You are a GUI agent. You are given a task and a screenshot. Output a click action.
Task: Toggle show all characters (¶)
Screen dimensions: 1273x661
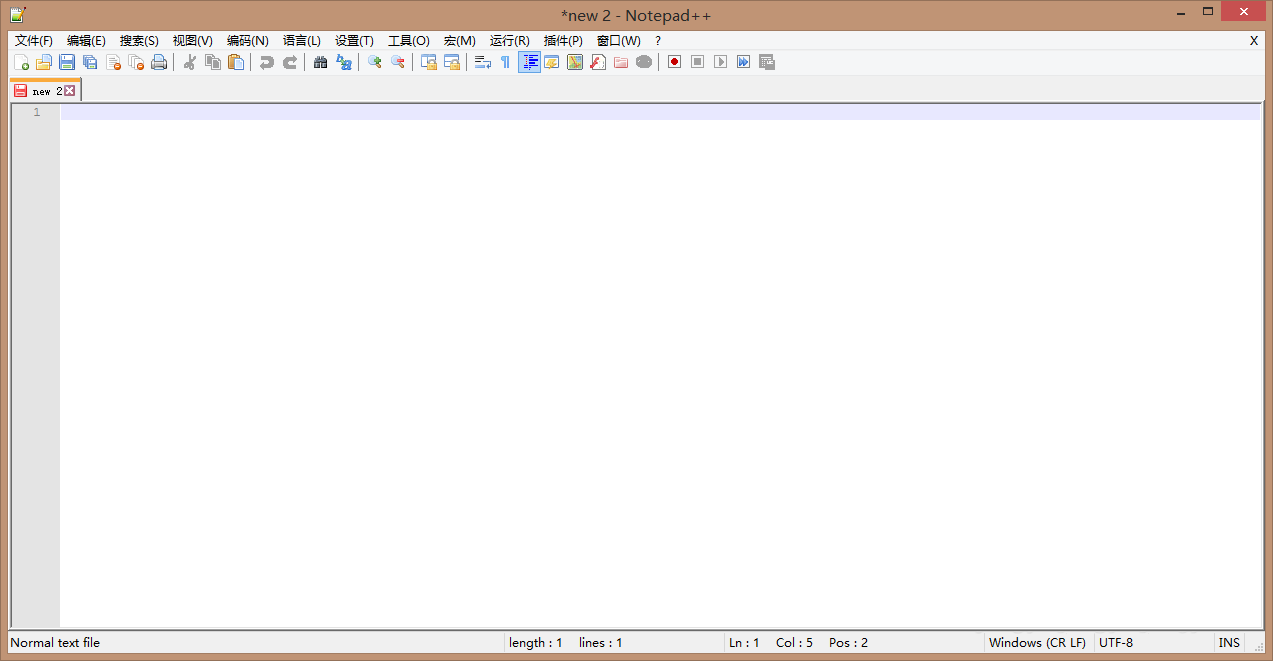tap(505, 62)
